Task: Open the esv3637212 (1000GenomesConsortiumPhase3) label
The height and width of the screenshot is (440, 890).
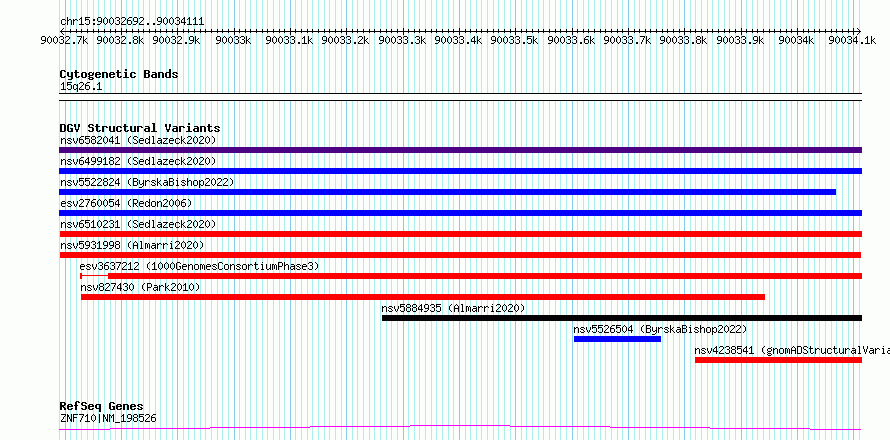Action: 200,266
